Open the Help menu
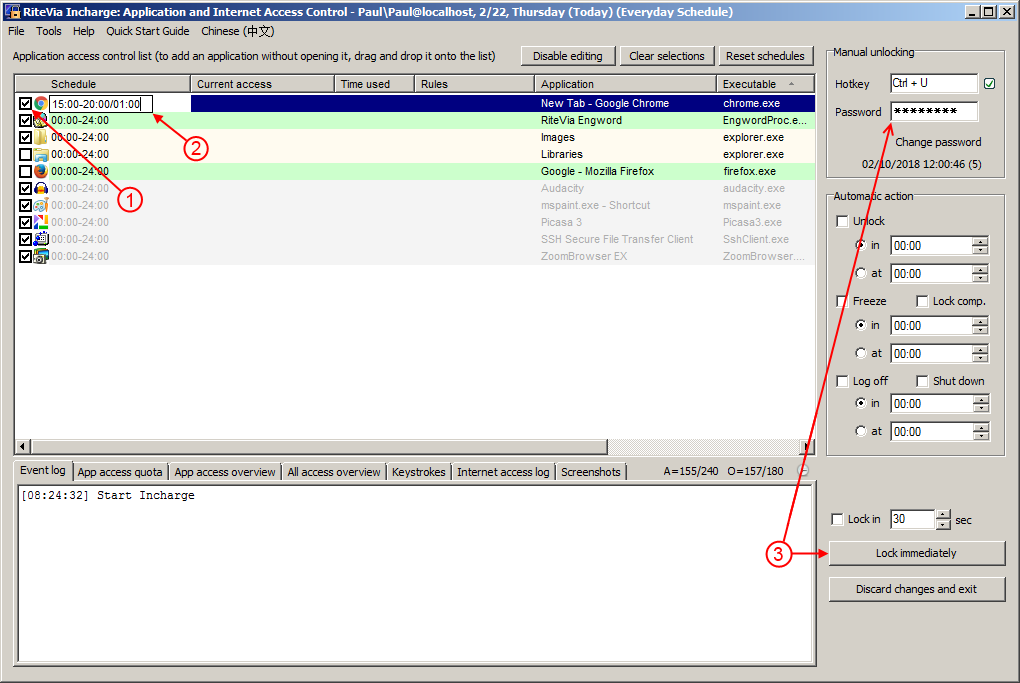Viewport: 1020px width, 683px height. click(83, 31)
